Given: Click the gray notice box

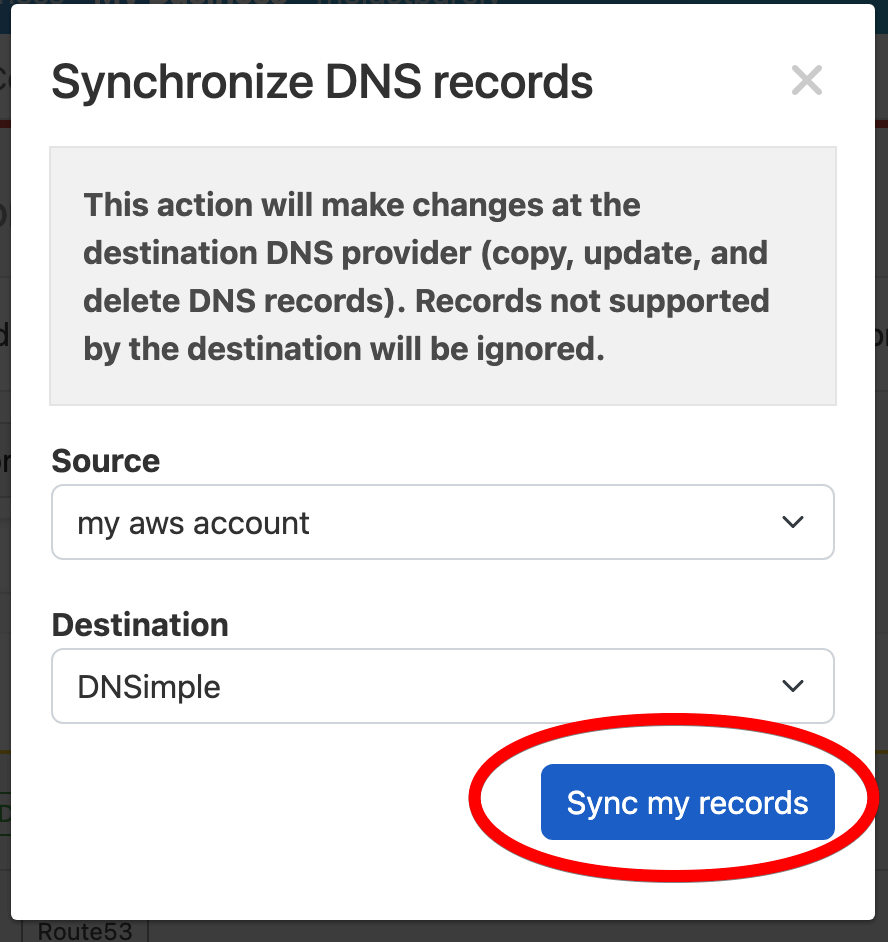Looking at the screenshot, I should [x=443, y=276].
